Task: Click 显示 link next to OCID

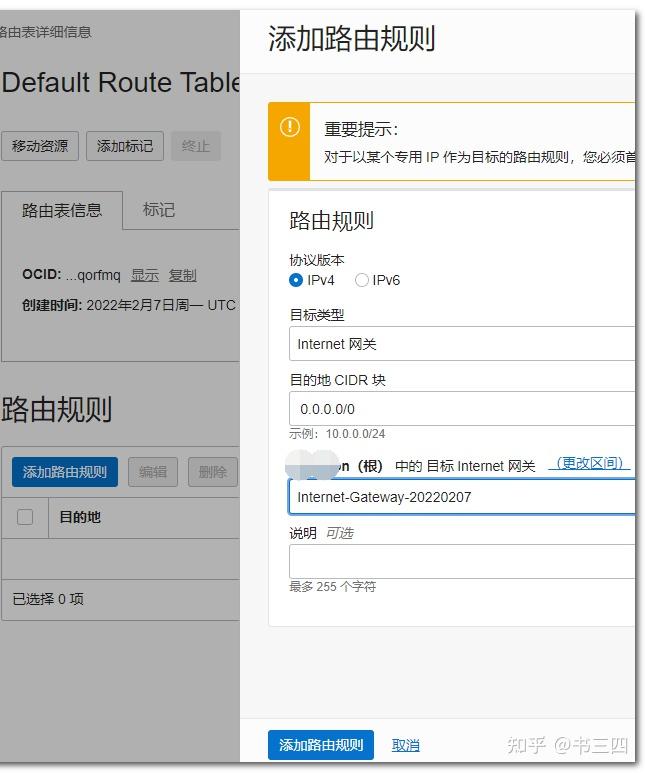Action: [145, 275]
